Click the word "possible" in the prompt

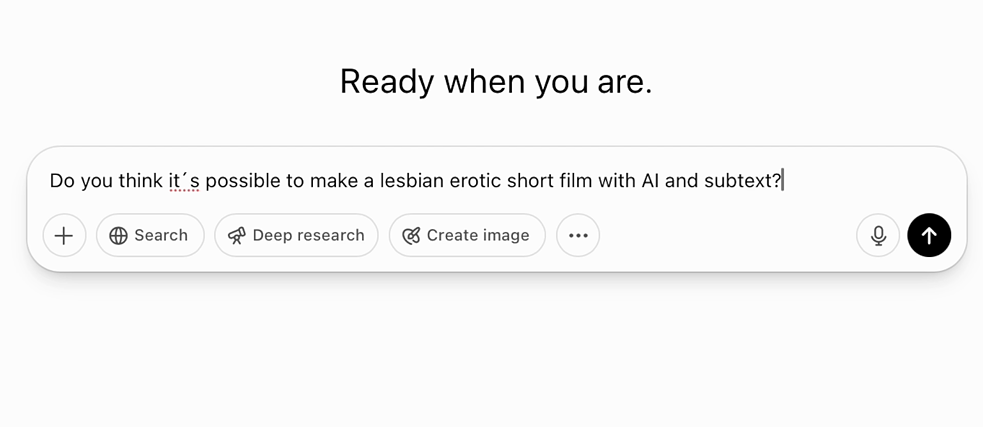coord(243,181)
